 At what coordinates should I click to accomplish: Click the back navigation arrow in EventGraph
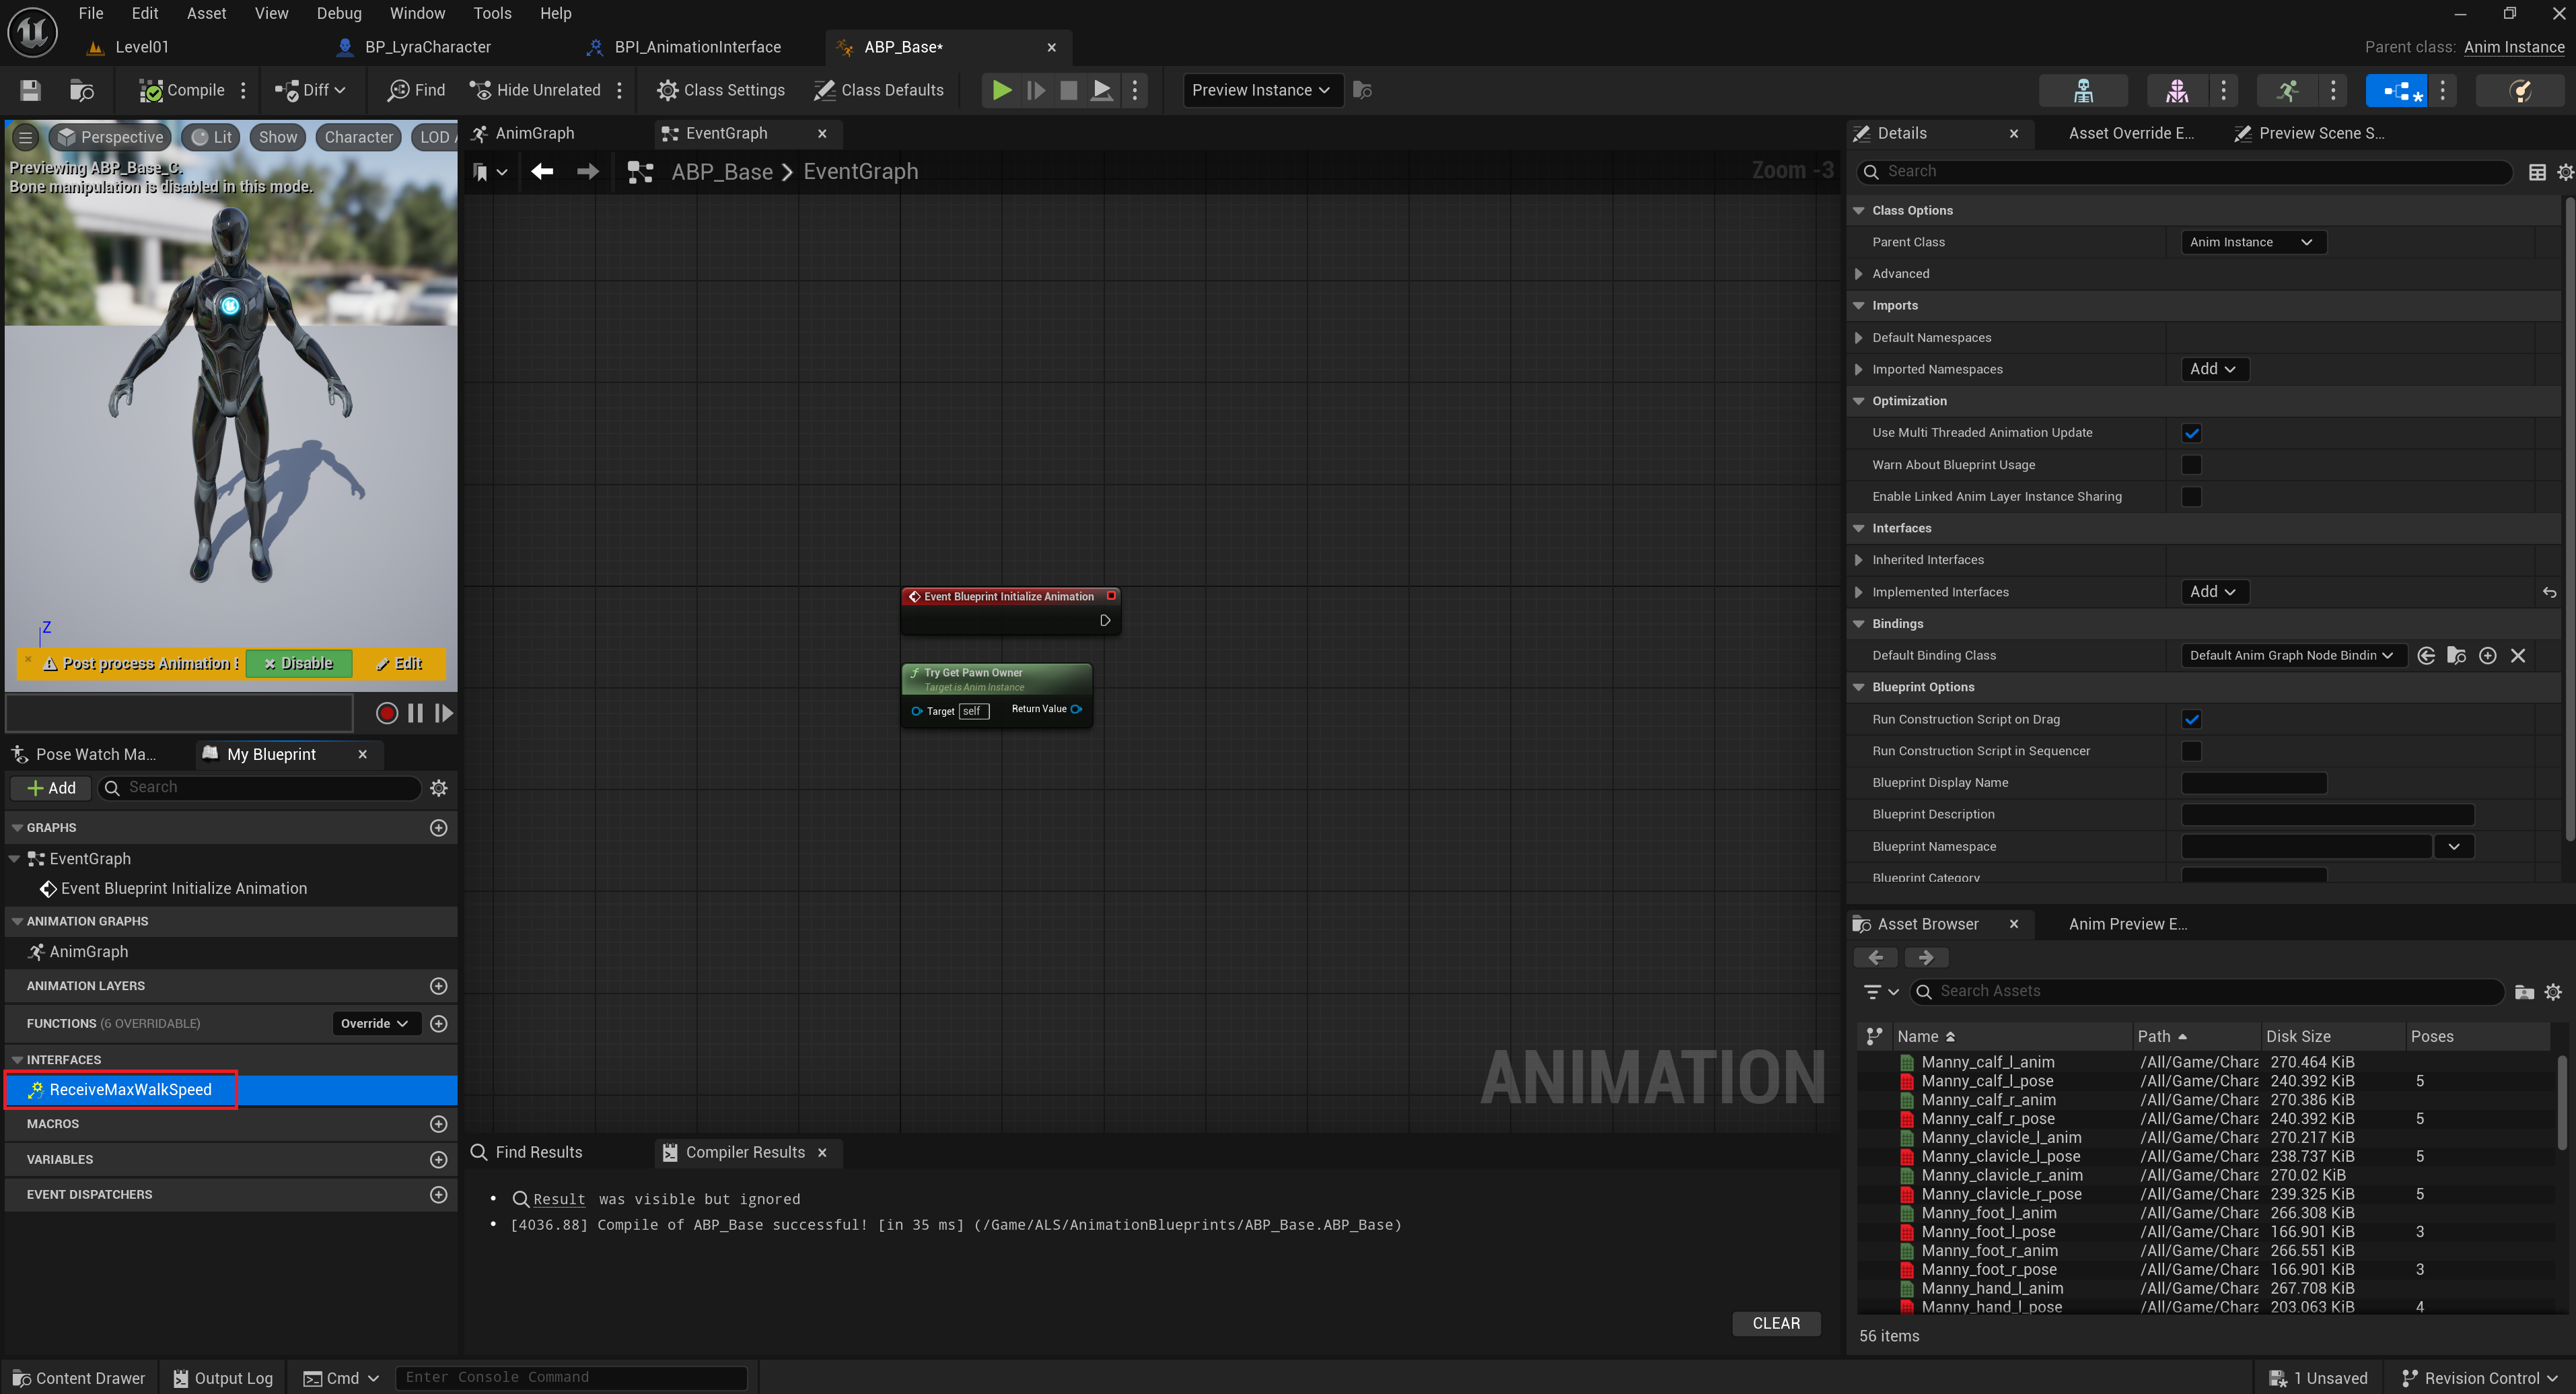click(x=542, y=172)
